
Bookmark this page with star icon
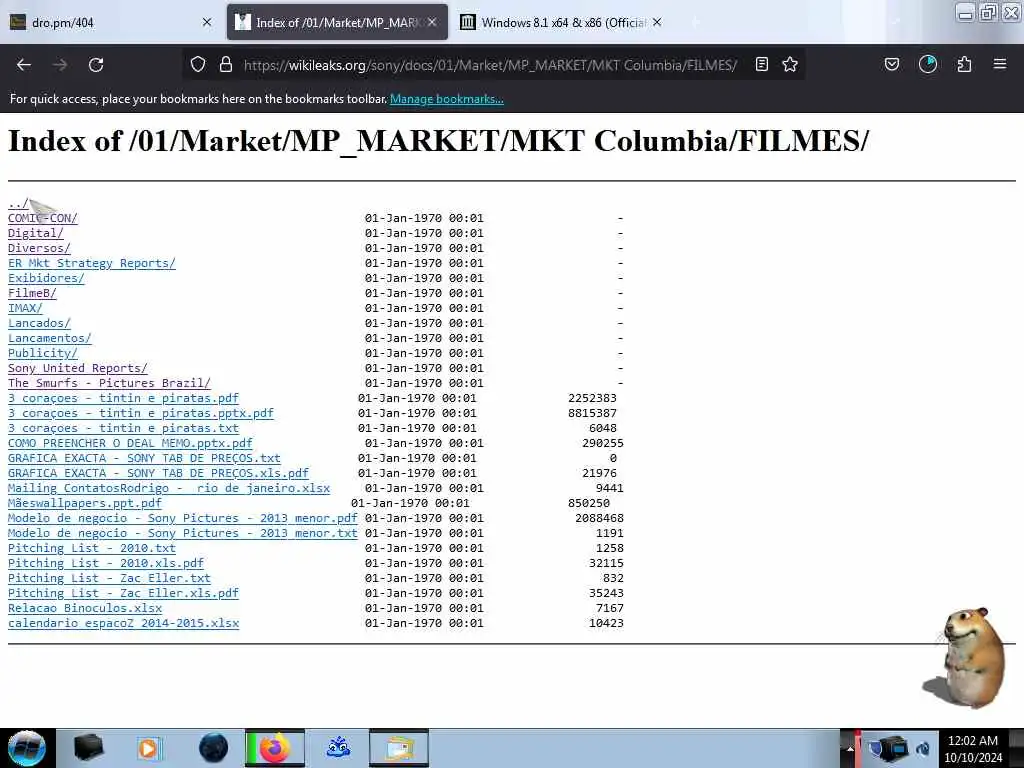[790, 65]
